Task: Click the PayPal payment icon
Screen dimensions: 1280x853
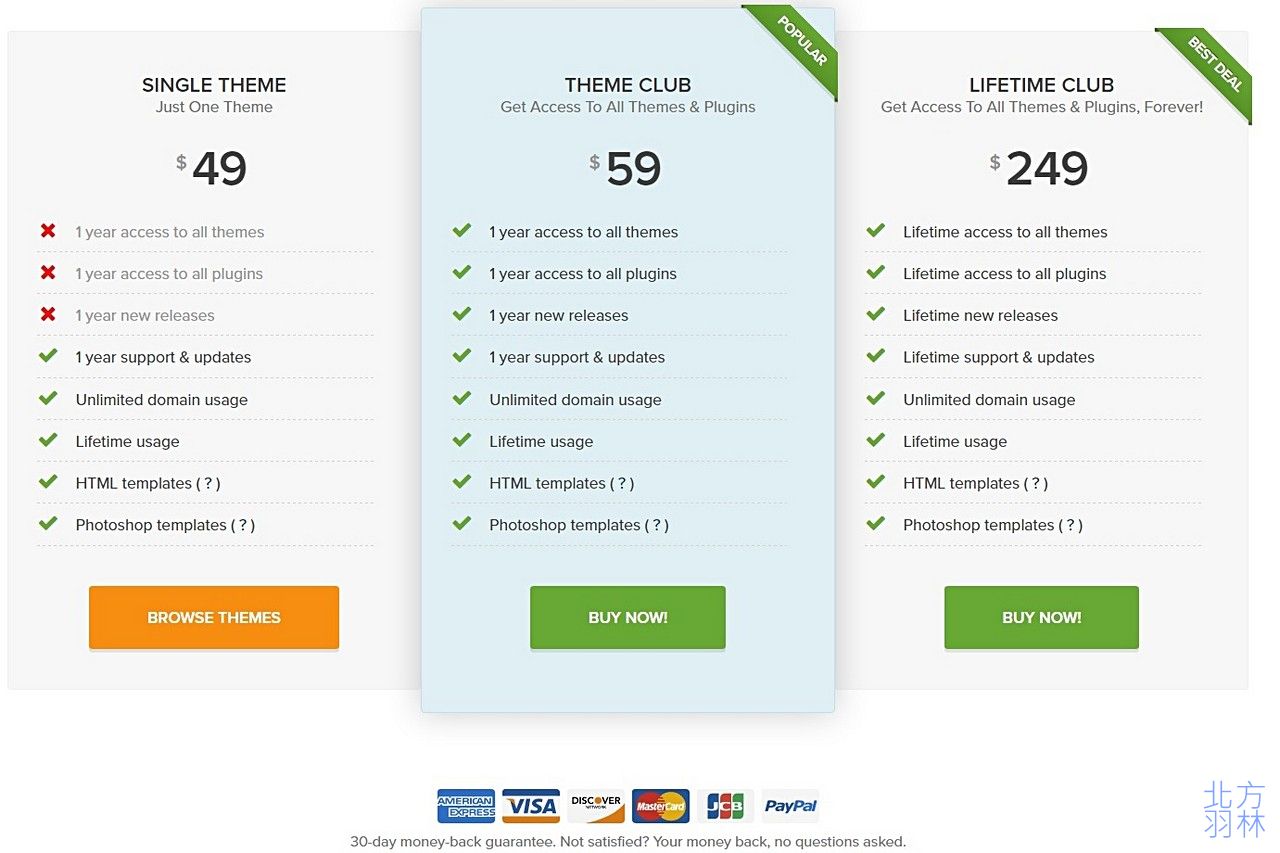Action: [x=790, y=806]
